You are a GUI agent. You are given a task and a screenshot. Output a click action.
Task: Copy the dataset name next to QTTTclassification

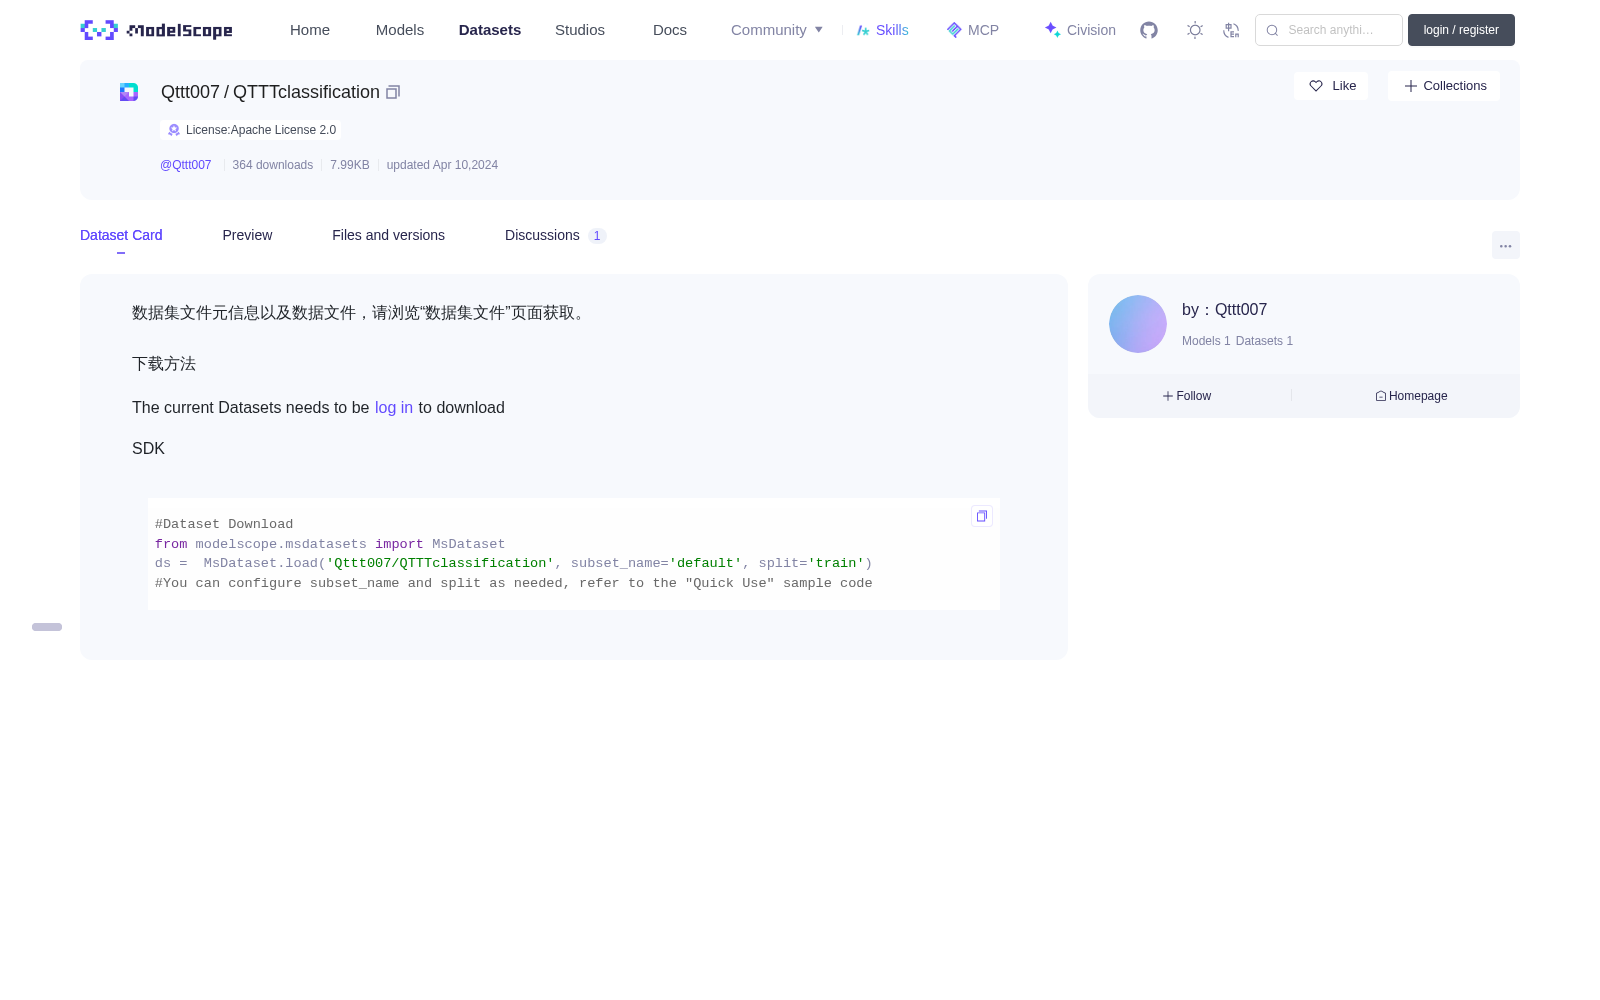click(x=393, y=92)
